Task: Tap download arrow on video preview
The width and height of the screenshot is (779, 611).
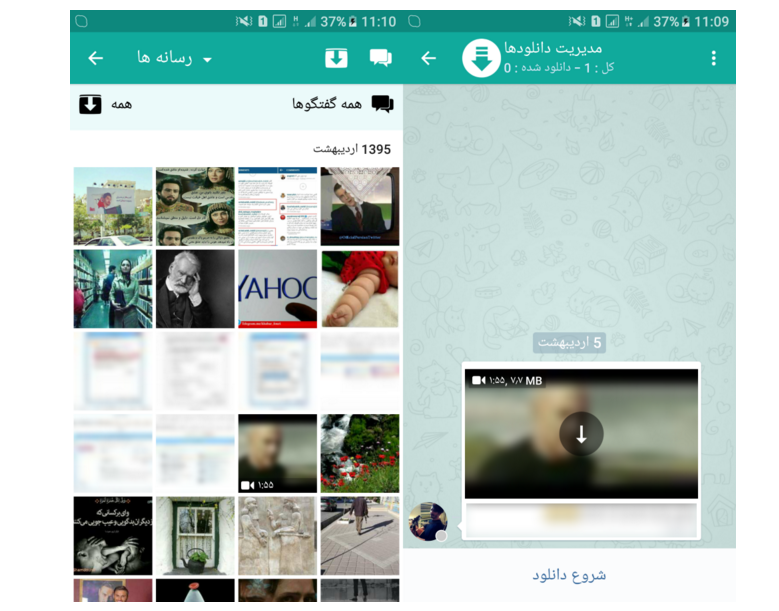Action: tap(581, 434)
